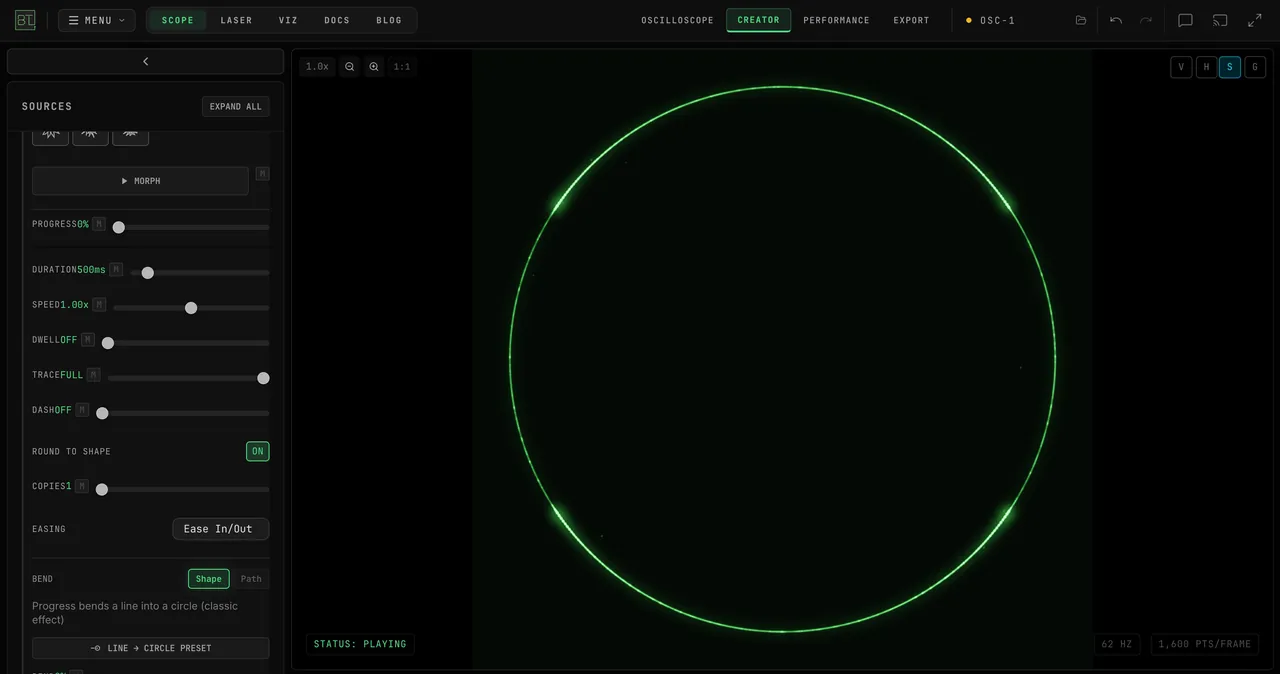Click the M button beside COPIES
This screenshot has width=1280, height=674.
(x=82, y=486)
